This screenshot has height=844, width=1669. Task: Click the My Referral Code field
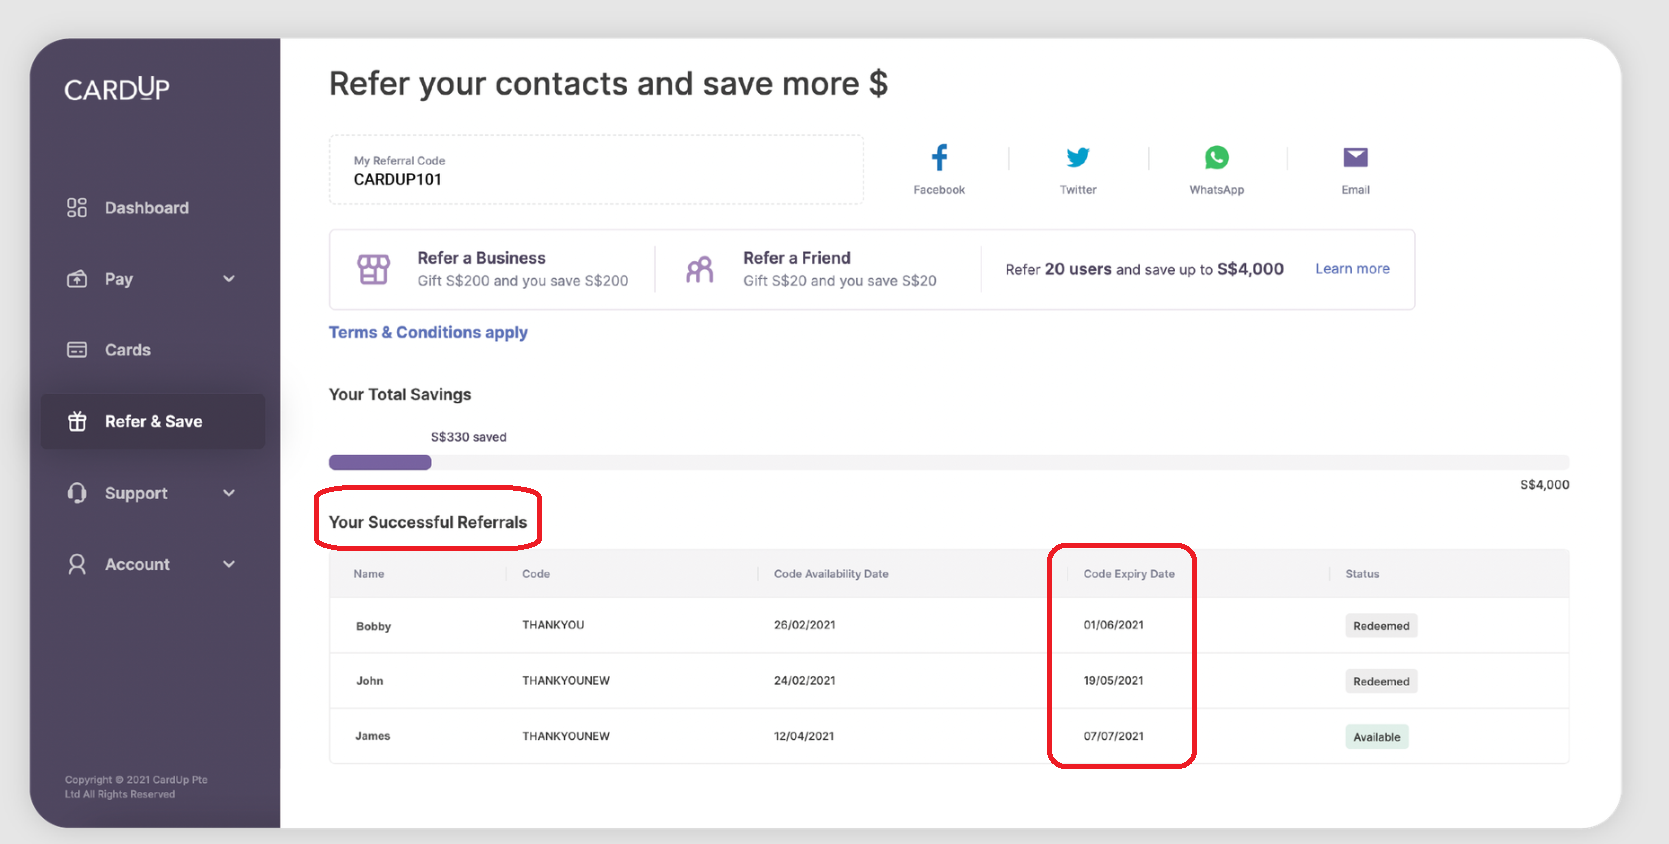[596, 170]
